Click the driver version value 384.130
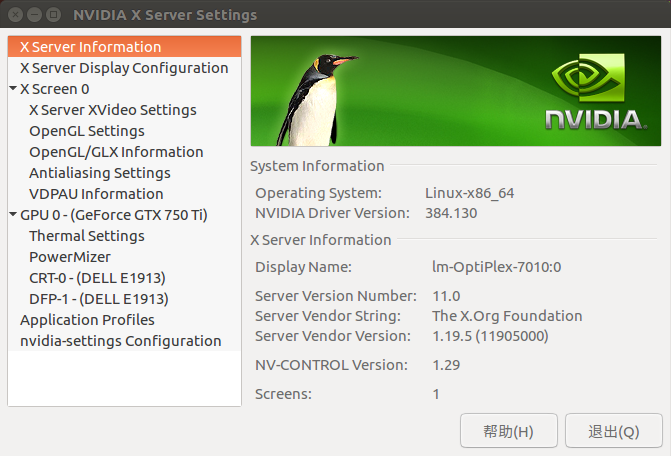 pyautogui.click(x=451, y=213)
